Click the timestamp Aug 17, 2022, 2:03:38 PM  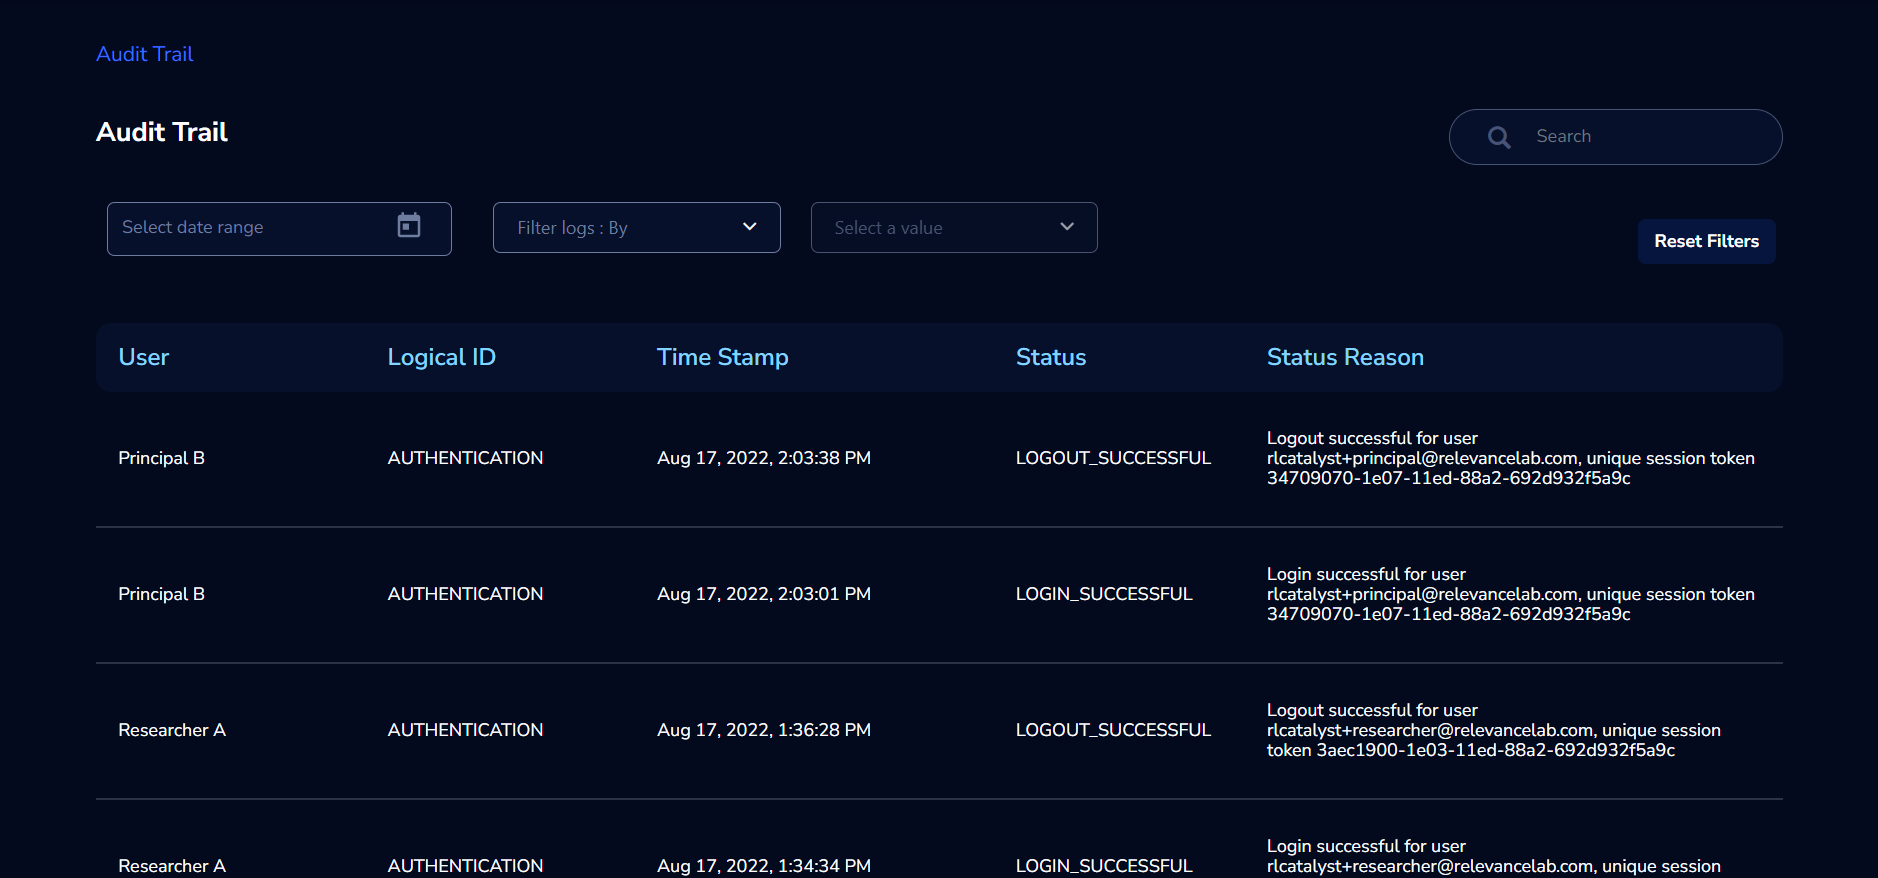coord(764,458)
